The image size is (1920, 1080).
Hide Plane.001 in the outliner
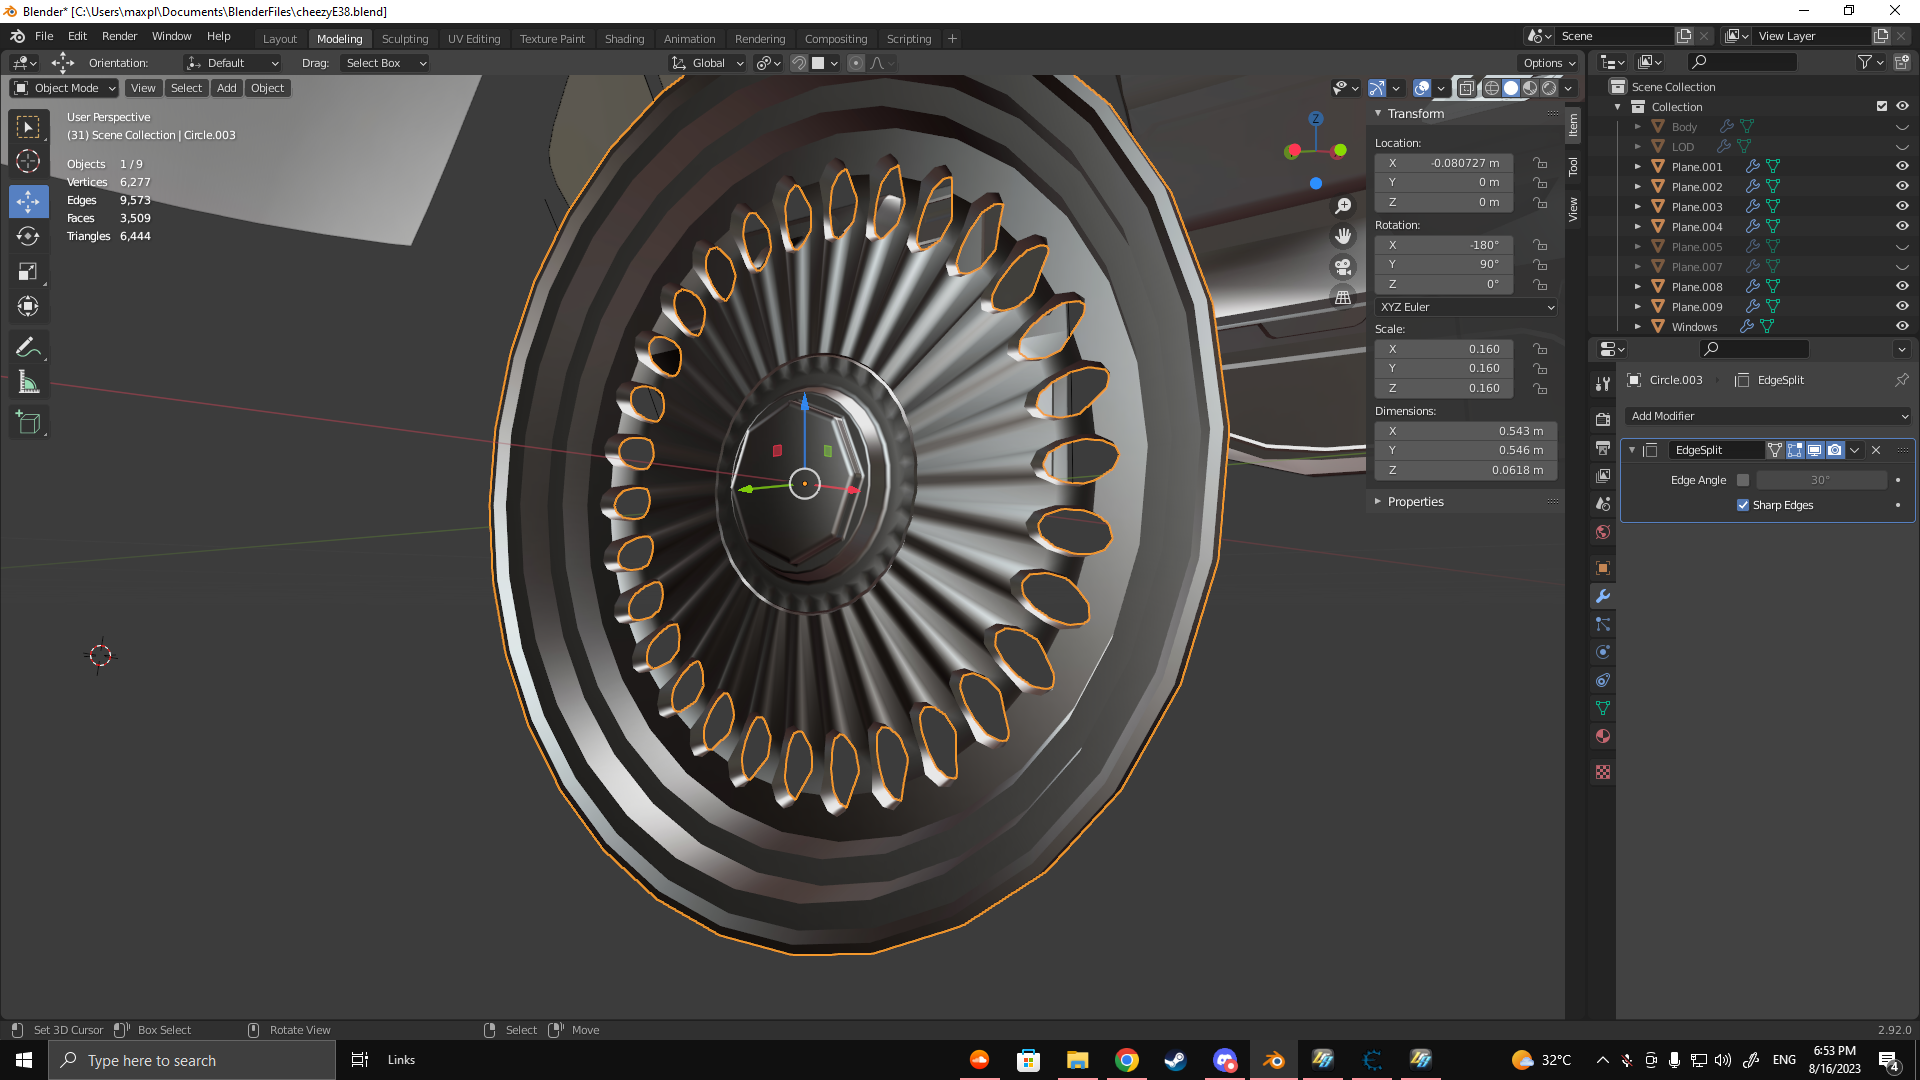click(x=1902, y=166)
